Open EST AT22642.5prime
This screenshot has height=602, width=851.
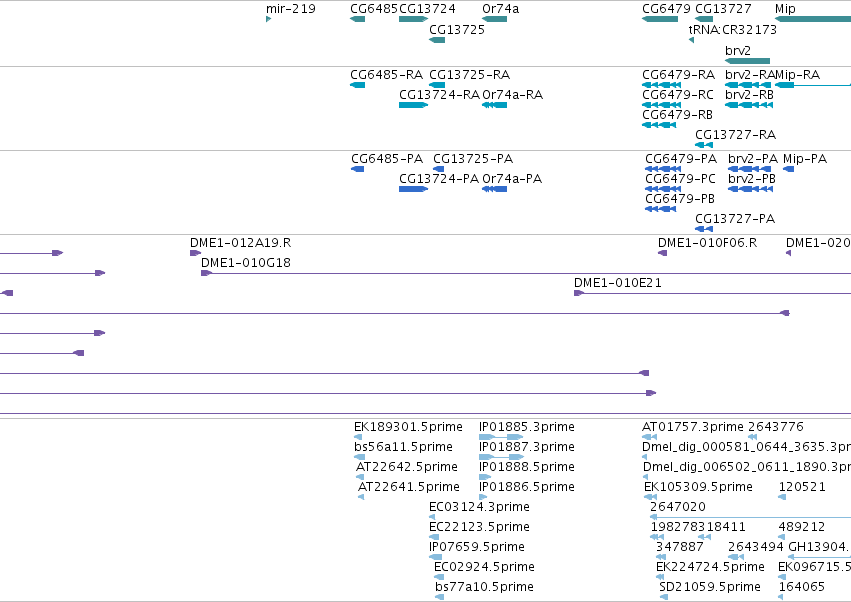407,467
